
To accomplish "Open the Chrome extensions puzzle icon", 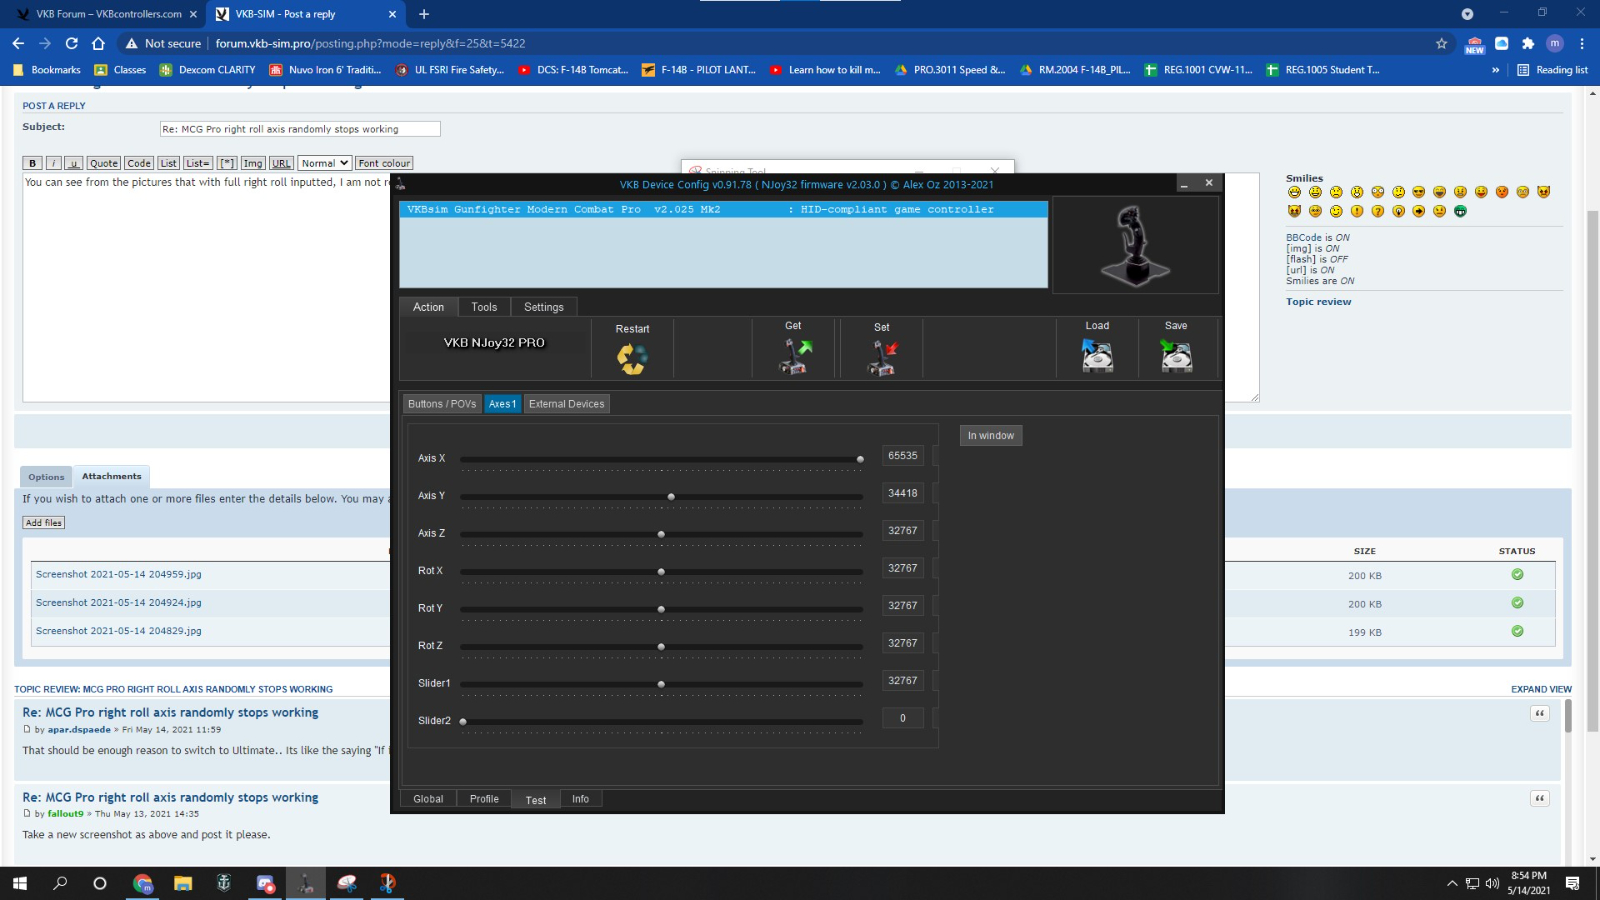I will pos(1528,43).
